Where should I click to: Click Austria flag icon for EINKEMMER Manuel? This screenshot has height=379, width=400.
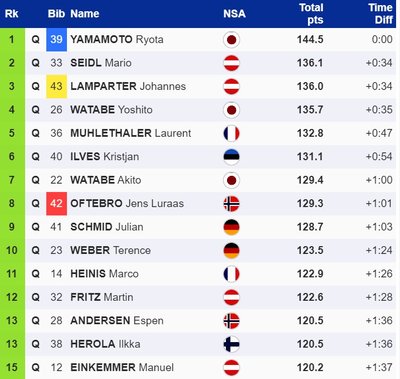[231, 368]
